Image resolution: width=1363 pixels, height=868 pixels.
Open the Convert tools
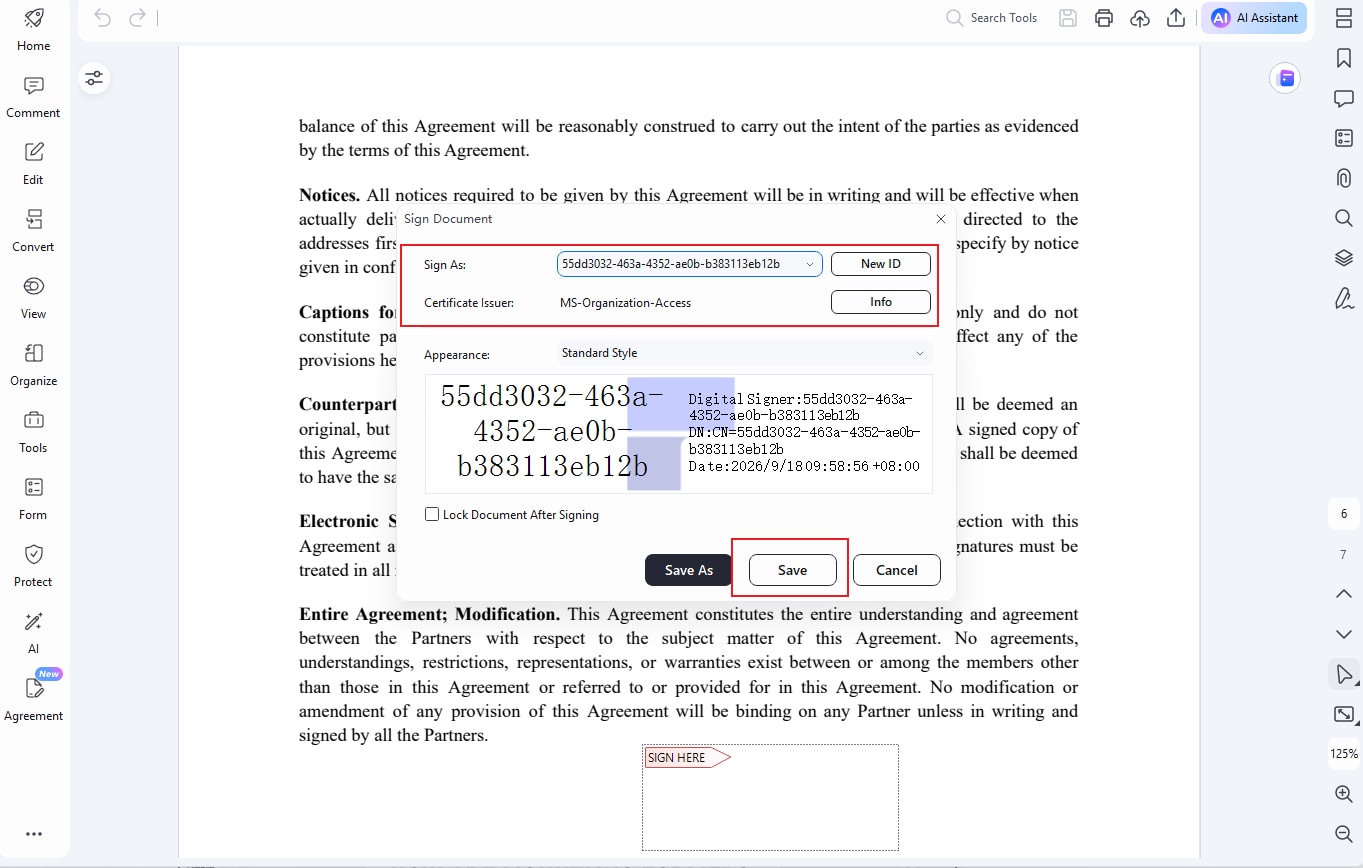click(x=33, y=231)
